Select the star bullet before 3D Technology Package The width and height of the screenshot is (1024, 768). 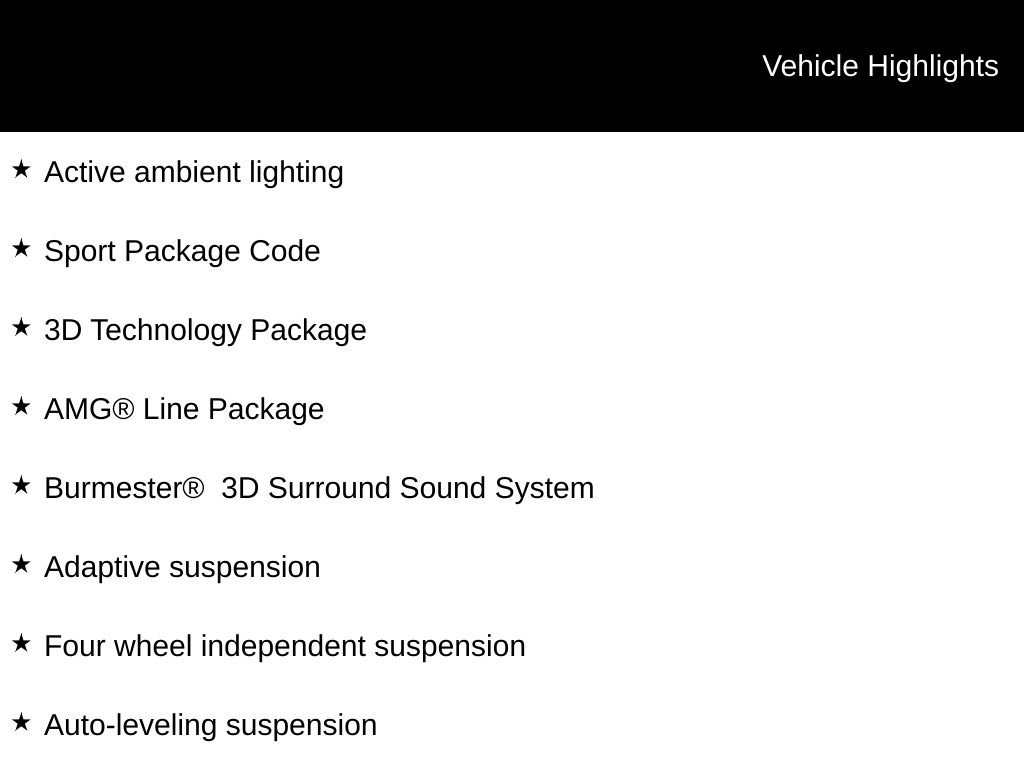(21, 327)
